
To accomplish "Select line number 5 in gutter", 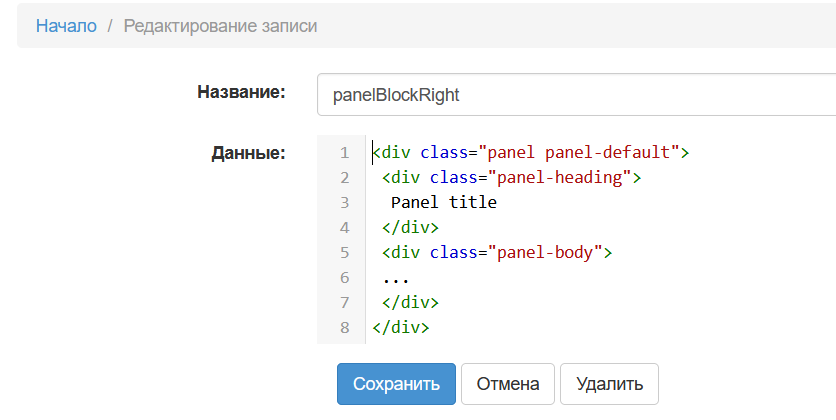I will point(345,253).
